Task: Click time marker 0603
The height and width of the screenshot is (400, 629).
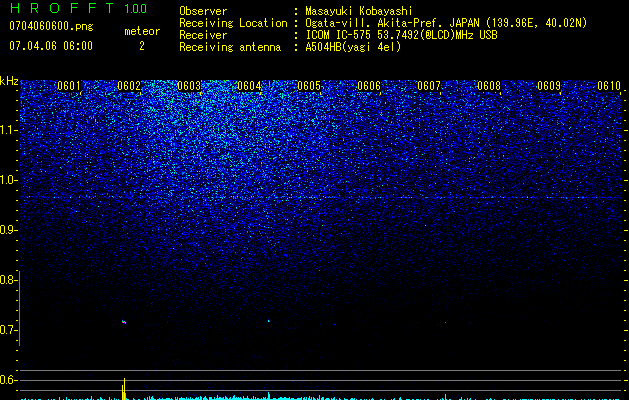Action: pos(189,86)
